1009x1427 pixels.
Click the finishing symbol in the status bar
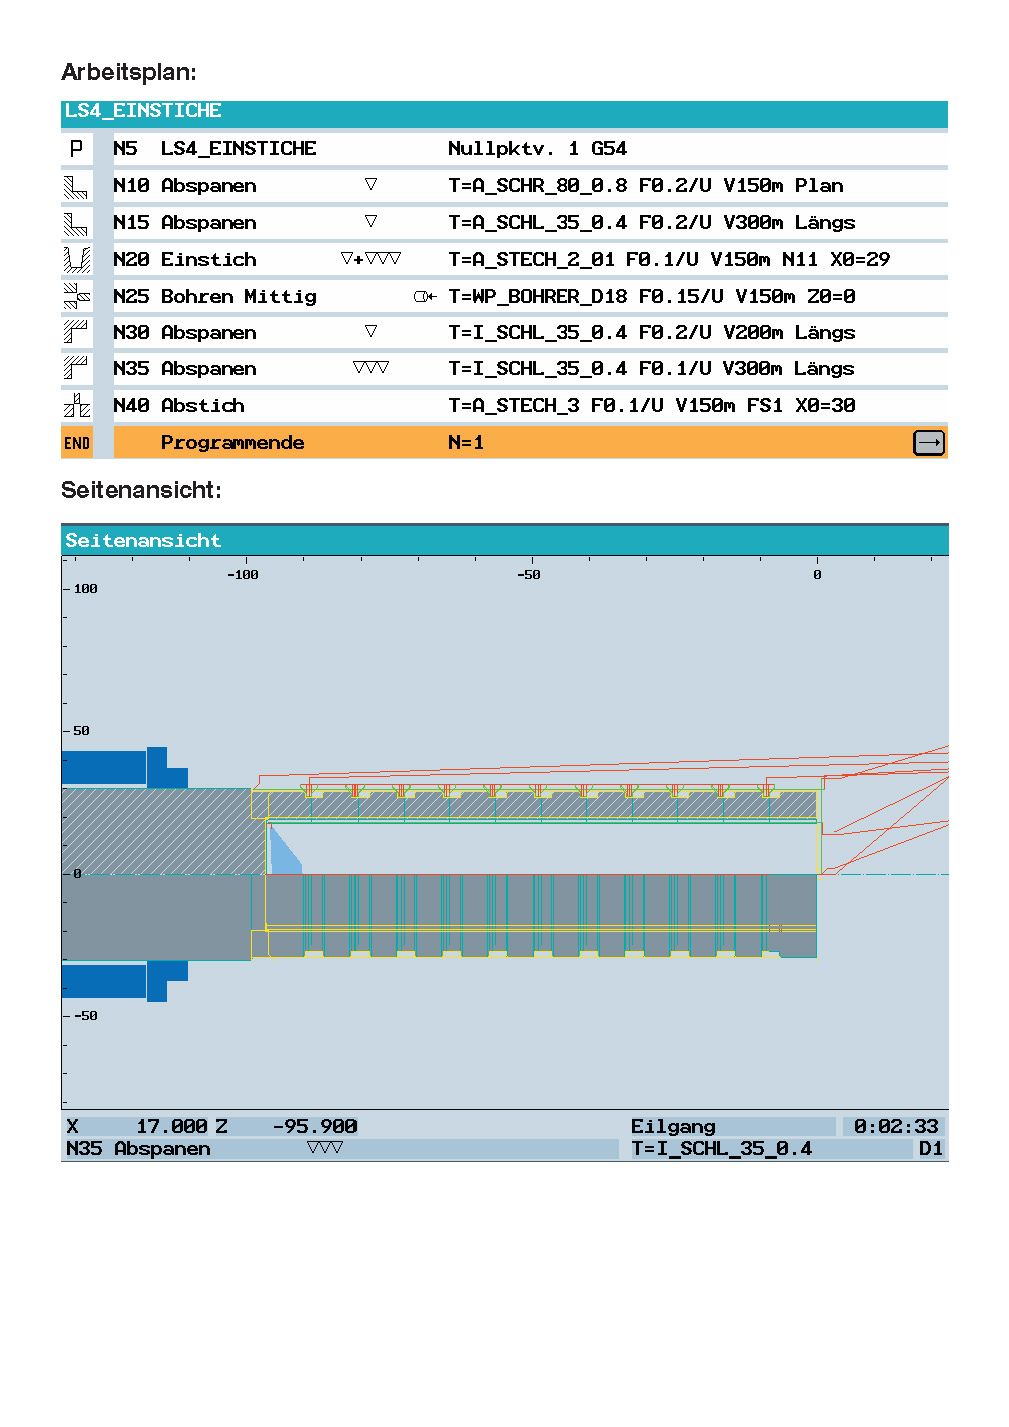[325, 1148]
